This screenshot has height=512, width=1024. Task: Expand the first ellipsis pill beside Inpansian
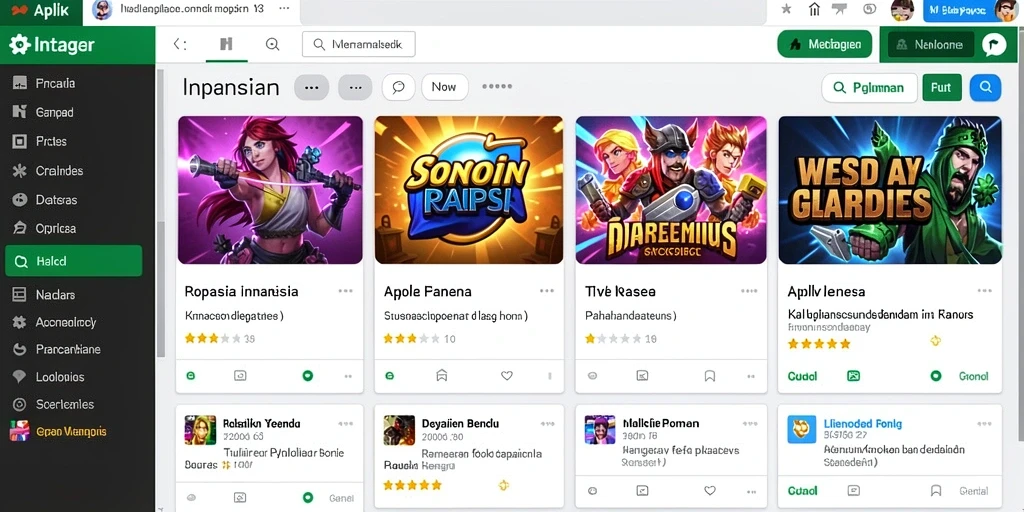click(312, 88)
